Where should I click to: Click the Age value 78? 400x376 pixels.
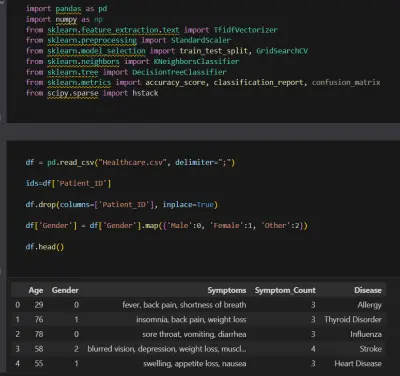[x=39, y=334]
